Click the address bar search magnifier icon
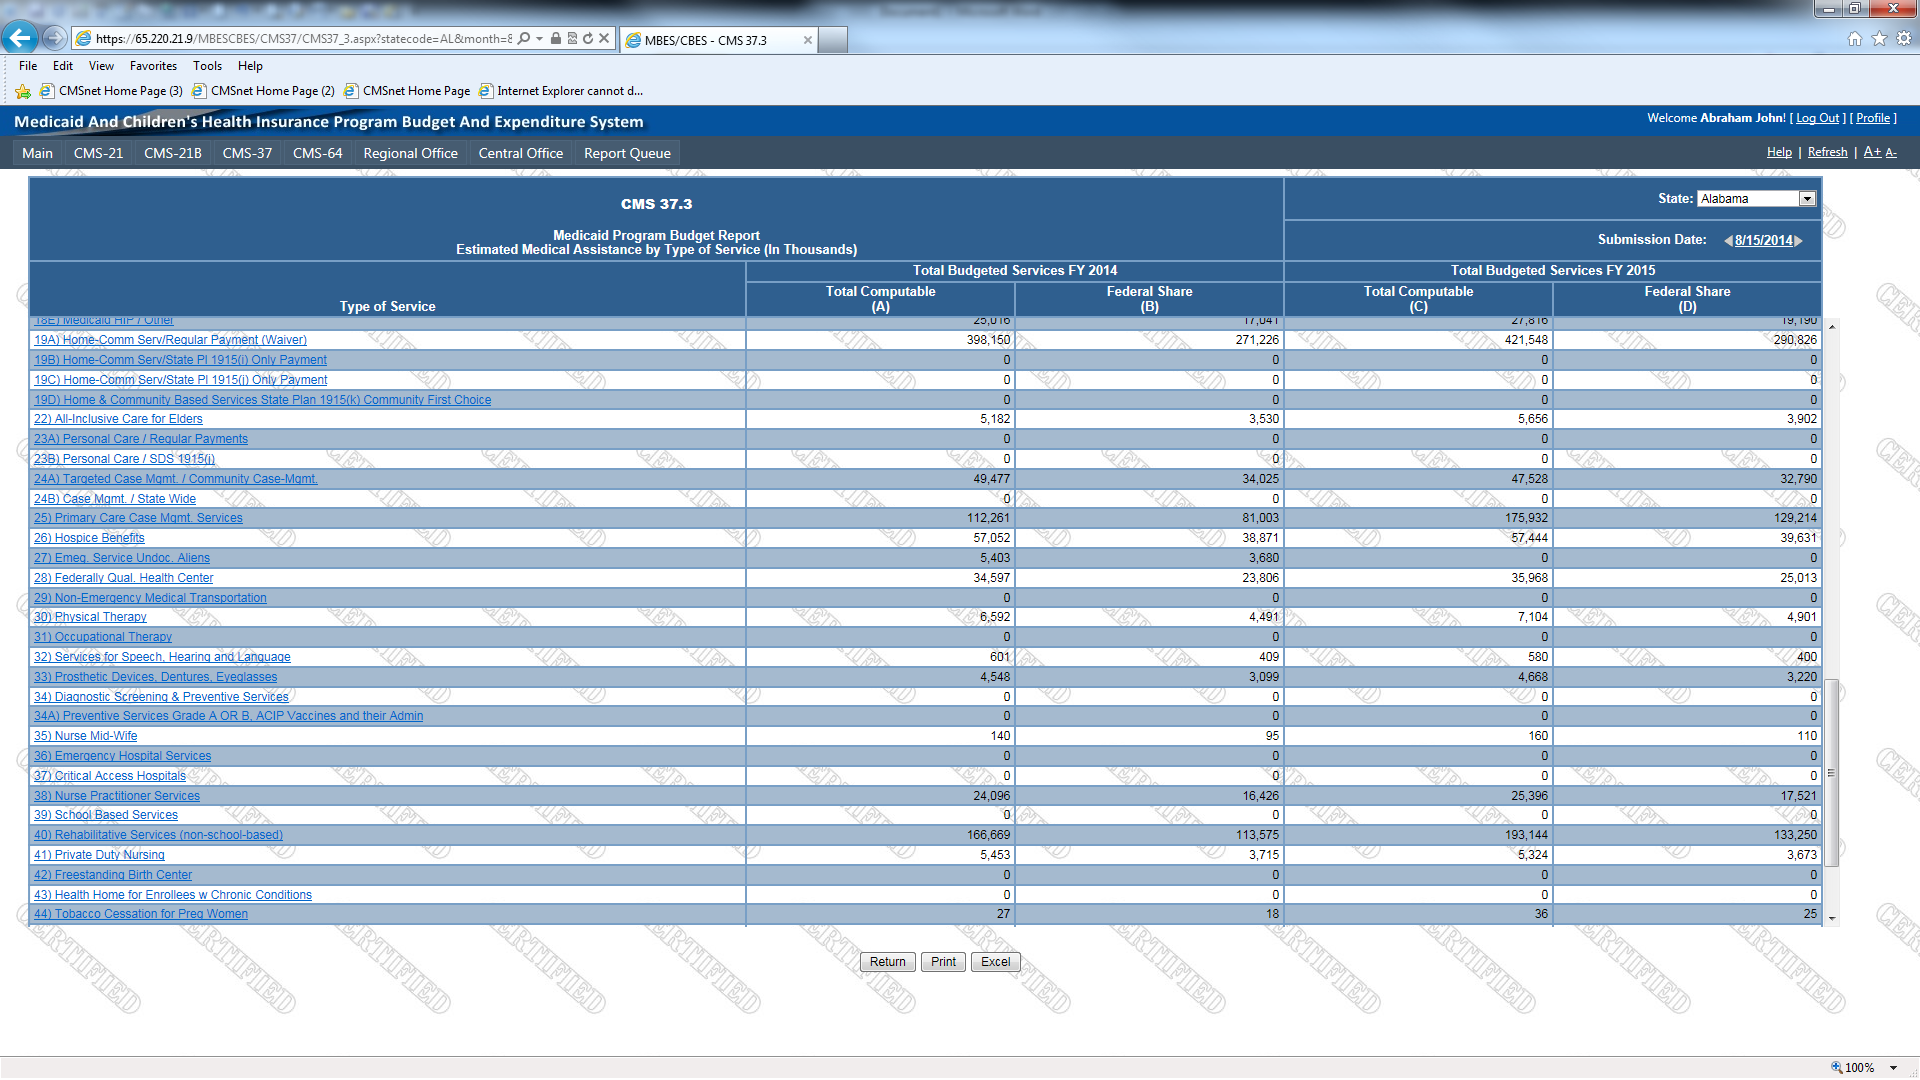Image resolution: width=1920 pixels, height=1080 pixels. (524, 39)
